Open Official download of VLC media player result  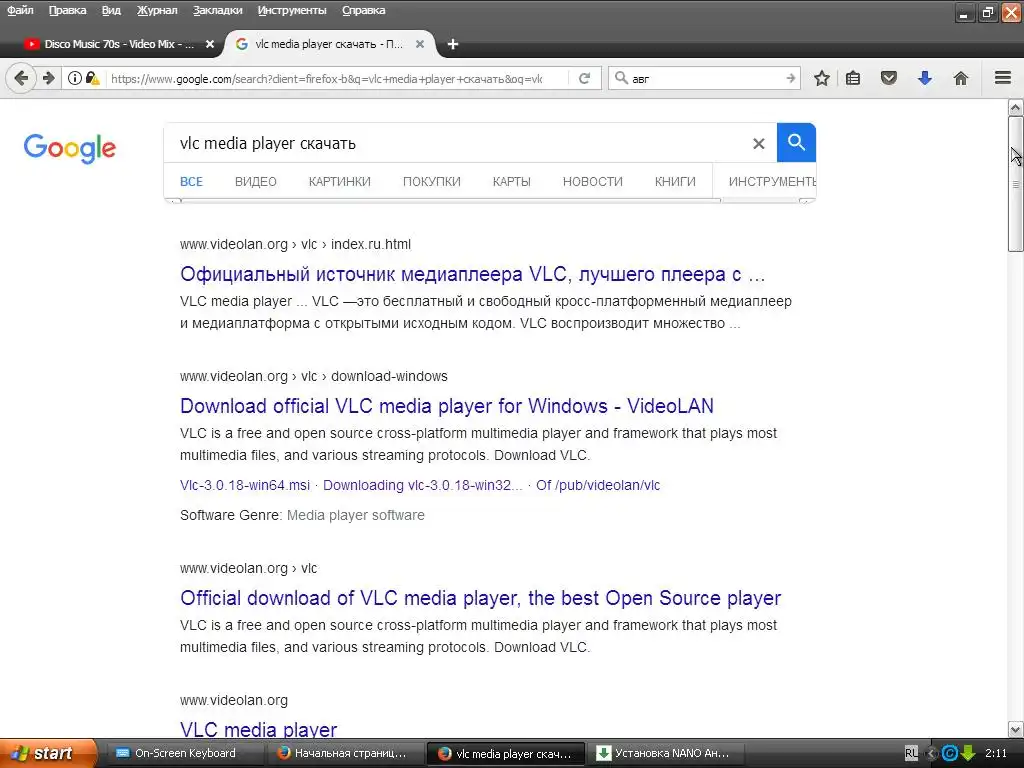[x=481, y=598]
